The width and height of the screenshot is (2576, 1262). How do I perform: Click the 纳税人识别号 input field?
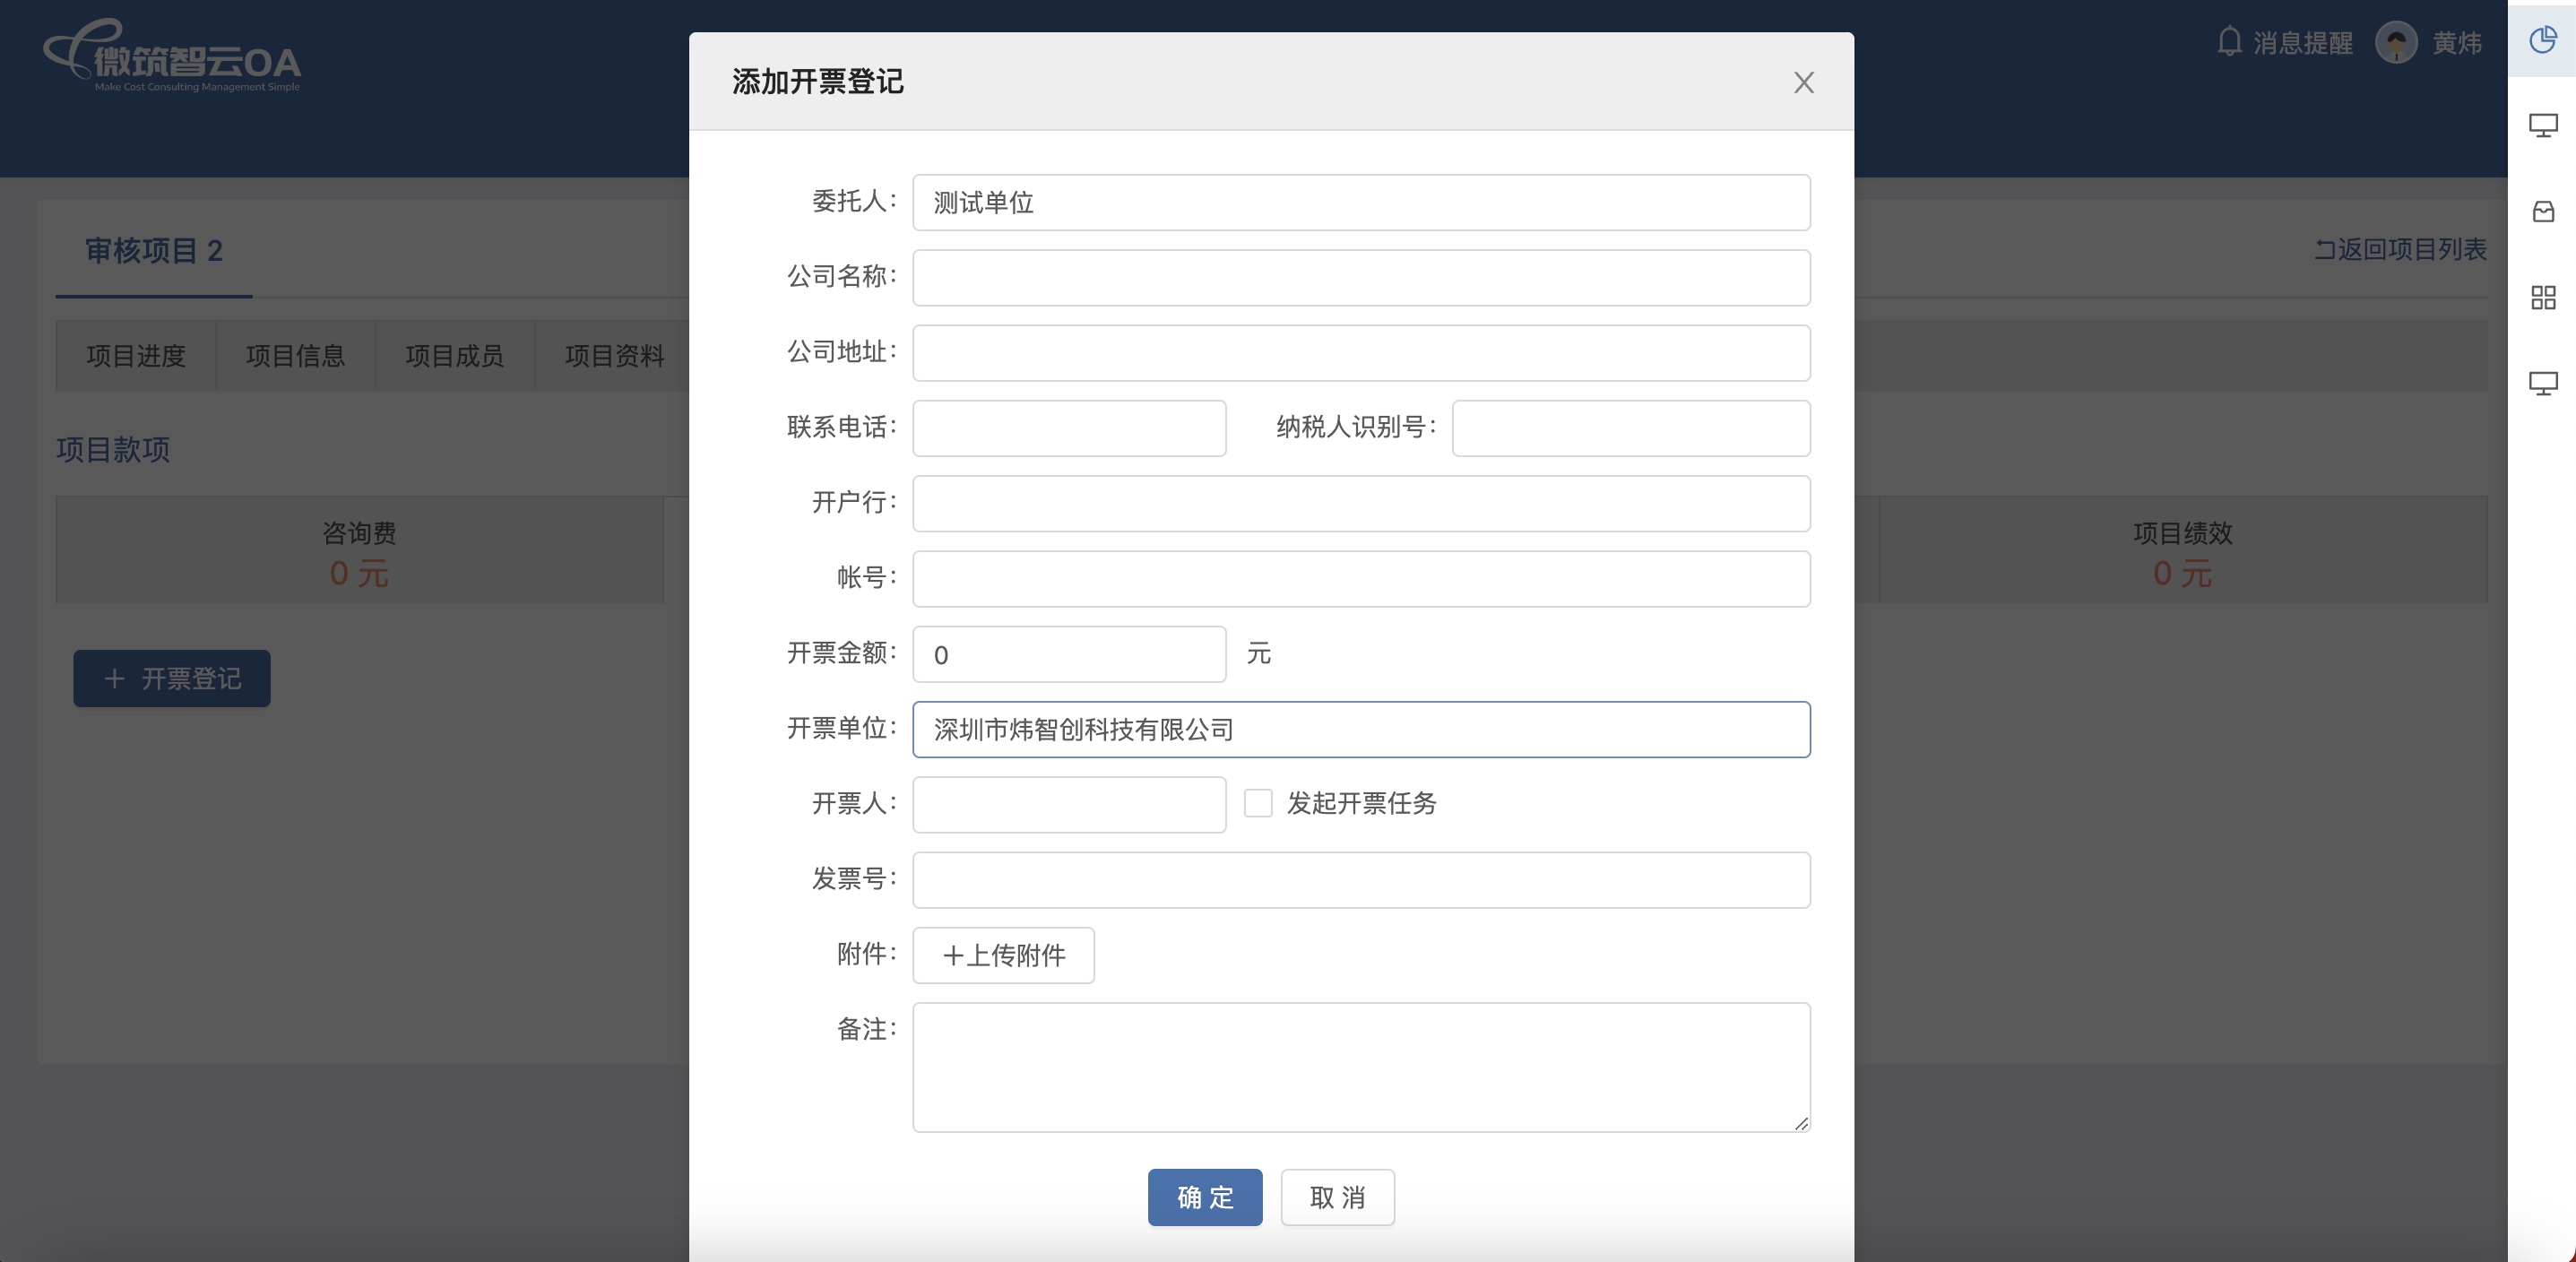pyautogui.click(x=1630, y=428)
